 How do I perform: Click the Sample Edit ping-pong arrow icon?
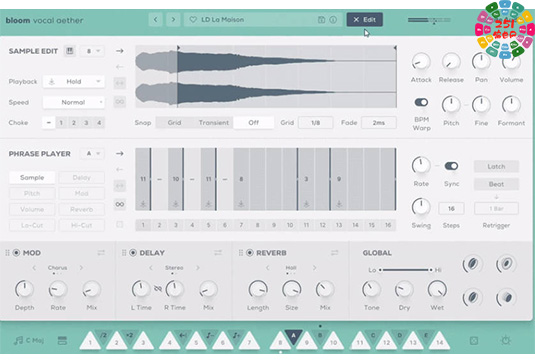tap(120, 83)
